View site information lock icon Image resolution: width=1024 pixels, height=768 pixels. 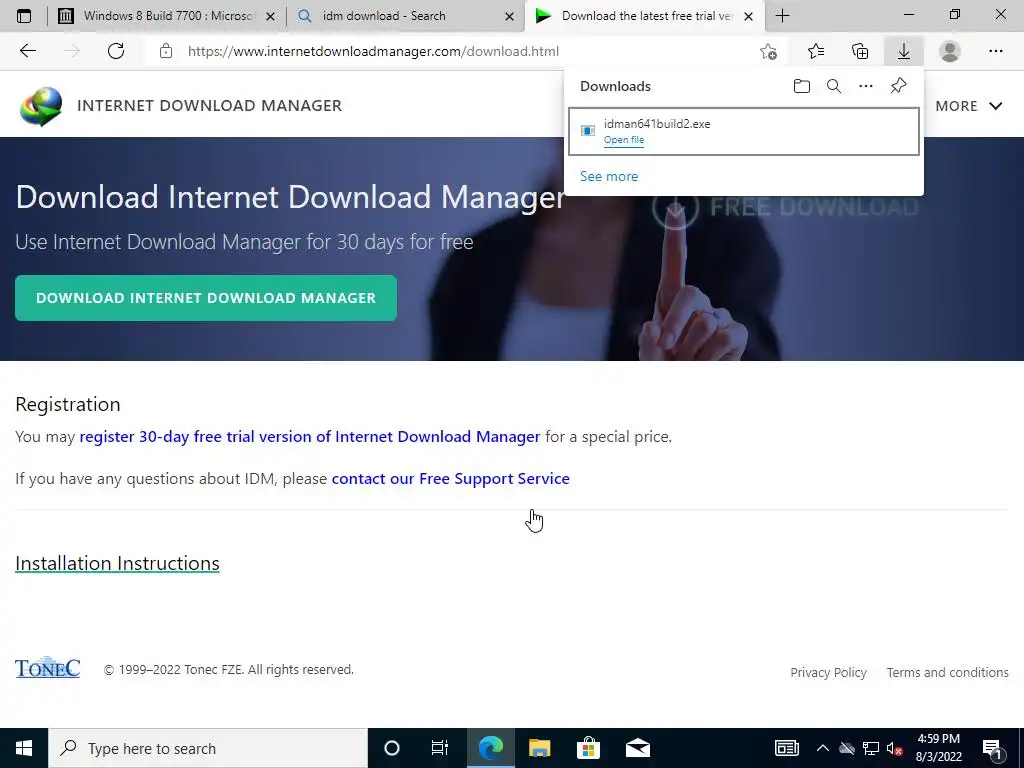pyautogui.click(x=166, y=51)
